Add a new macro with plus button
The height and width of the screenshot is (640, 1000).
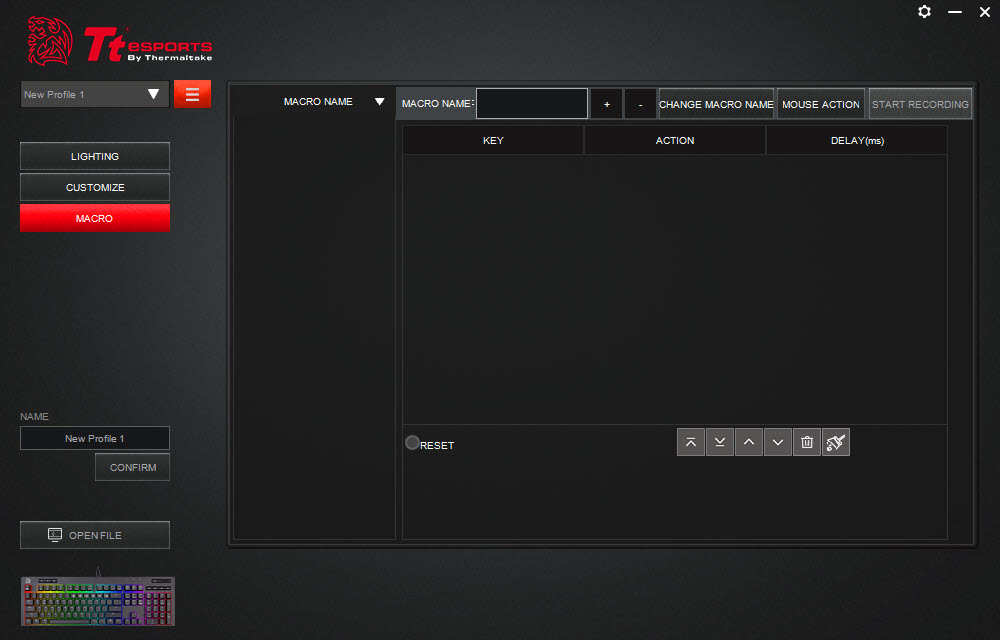coord(607,104)
